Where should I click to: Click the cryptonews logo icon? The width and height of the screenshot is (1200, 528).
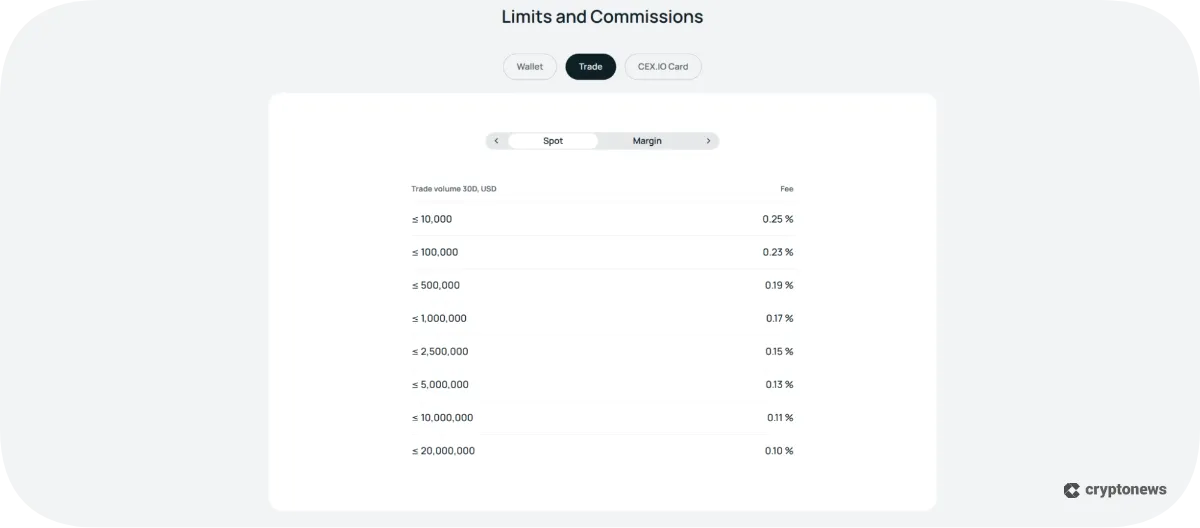point(1071,490)
